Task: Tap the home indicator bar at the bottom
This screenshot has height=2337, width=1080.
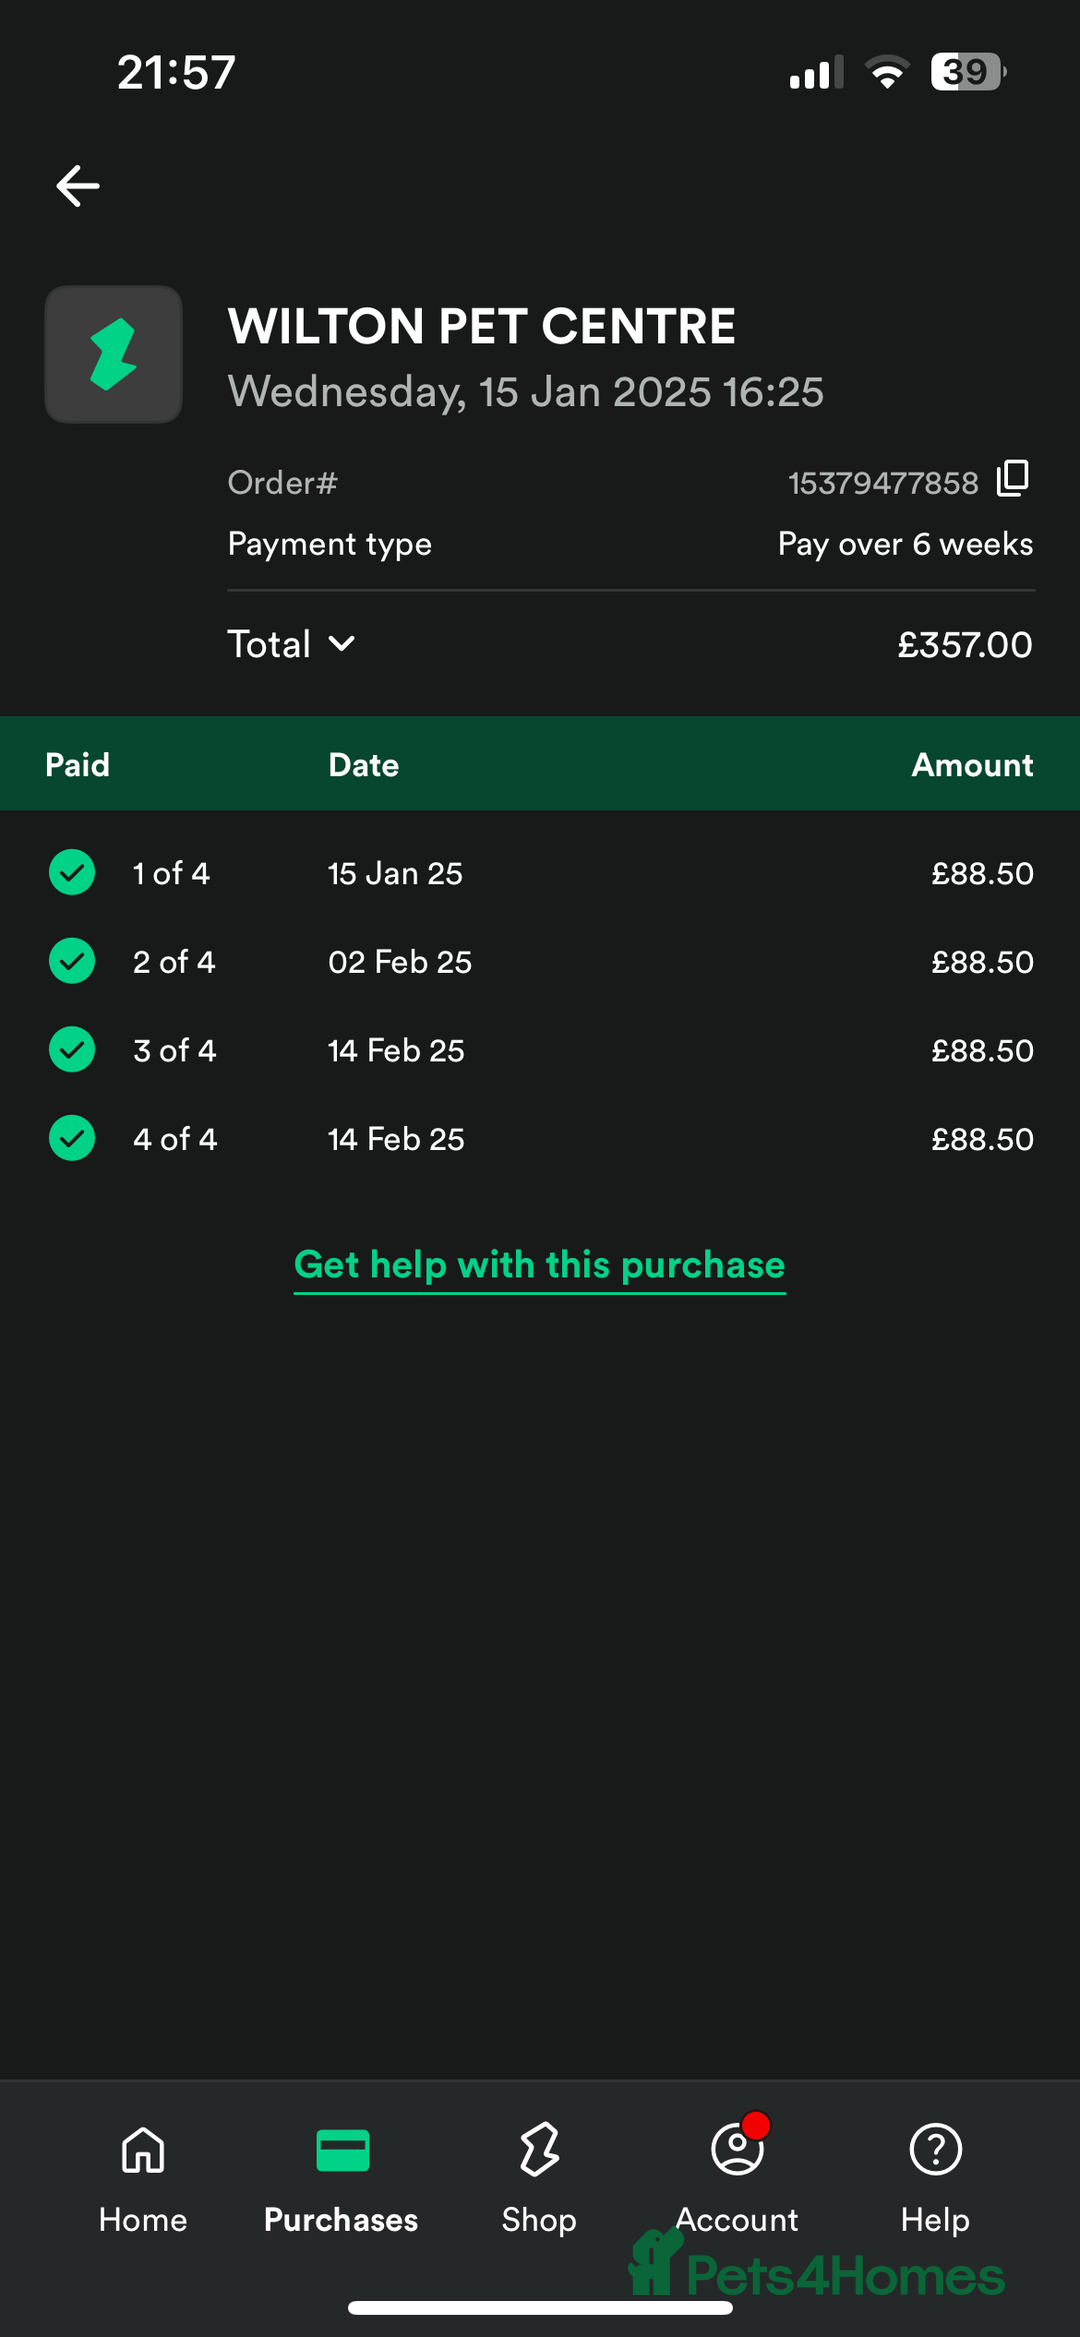Action: click(x=540, y=2308)
